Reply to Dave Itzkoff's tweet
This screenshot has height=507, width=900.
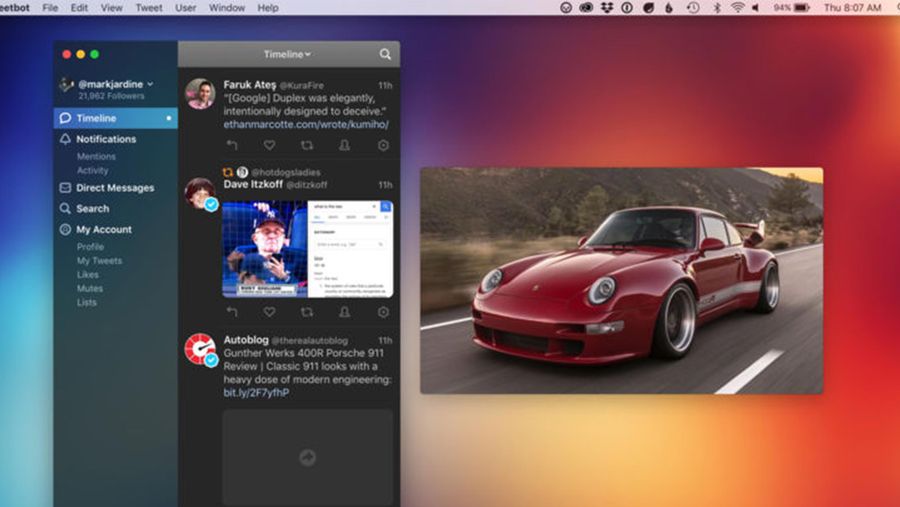tap(232, 312)
